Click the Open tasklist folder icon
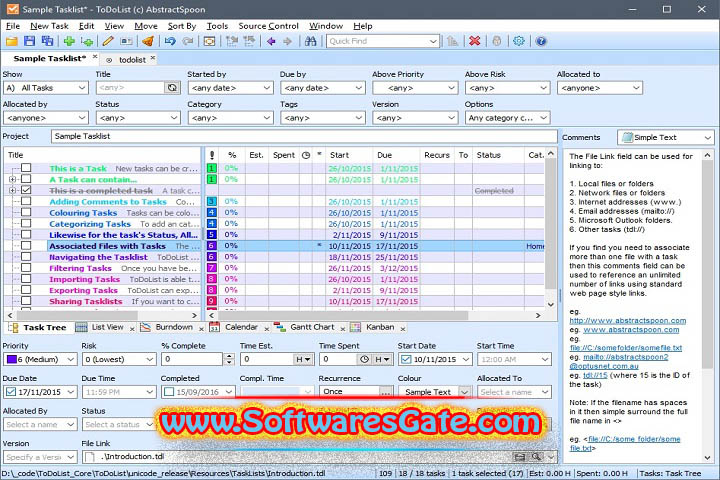The image size is (720, 480). [12, 41]
